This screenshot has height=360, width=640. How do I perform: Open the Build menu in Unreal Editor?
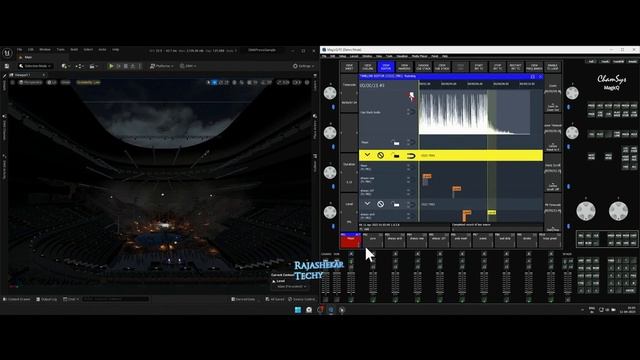74,49
